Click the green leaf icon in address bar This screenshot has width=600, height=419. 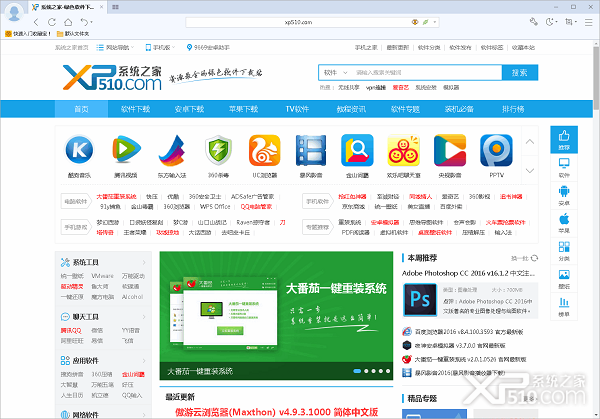pos(425,22)
